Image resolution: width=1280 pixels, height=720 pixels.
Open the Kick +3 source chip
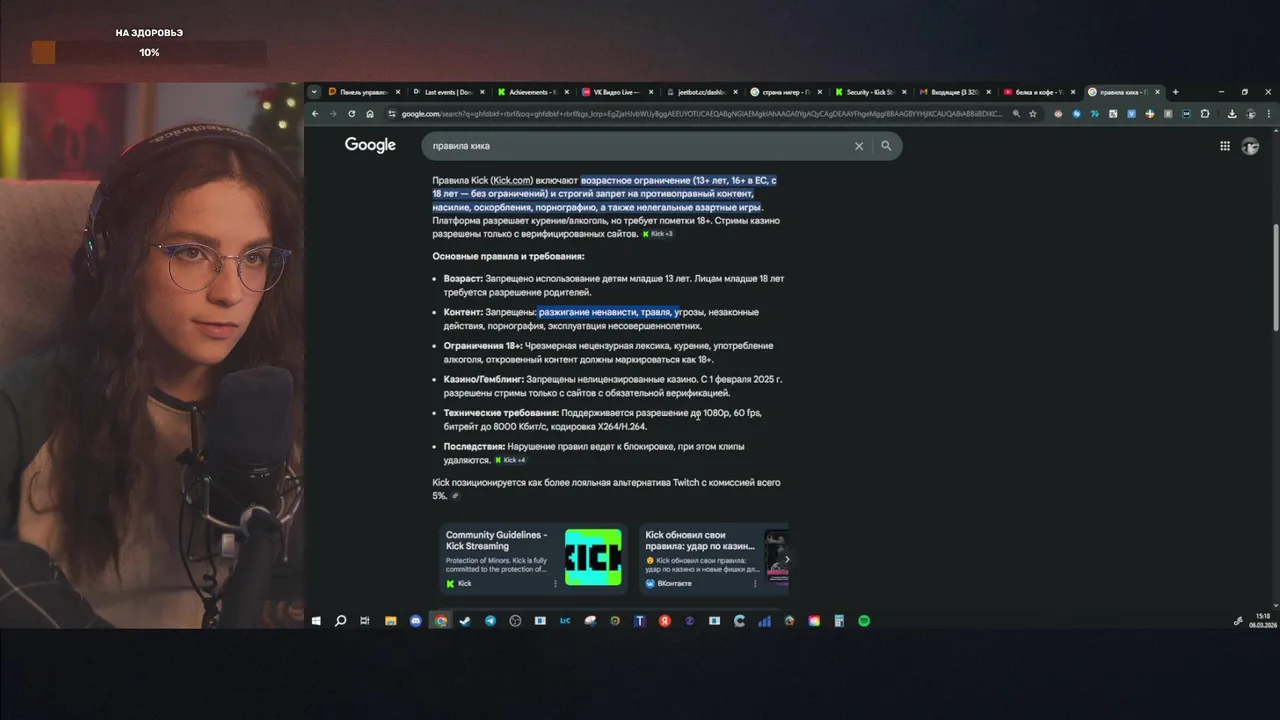tap(657, 234)
